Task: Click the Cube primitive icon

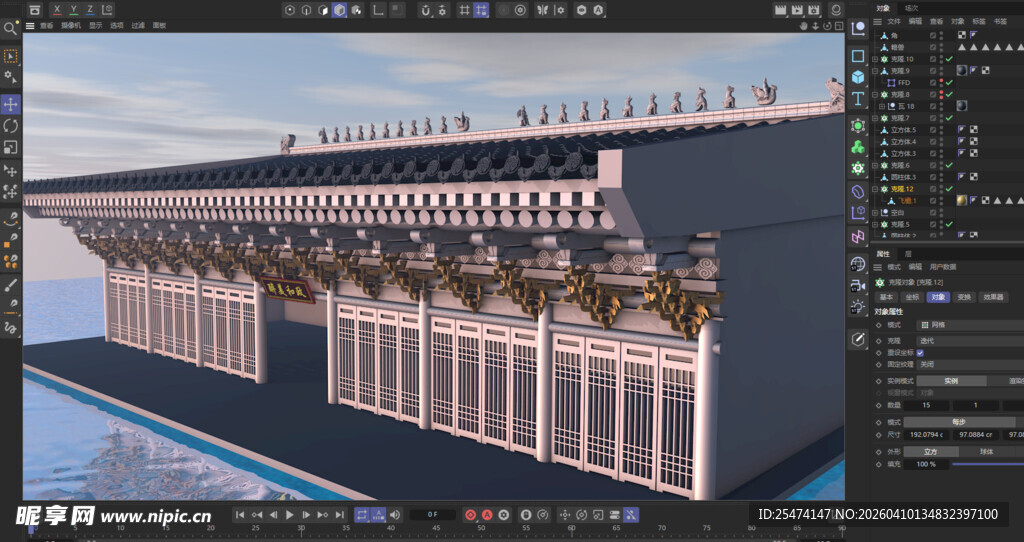Action: click(858, 77)
